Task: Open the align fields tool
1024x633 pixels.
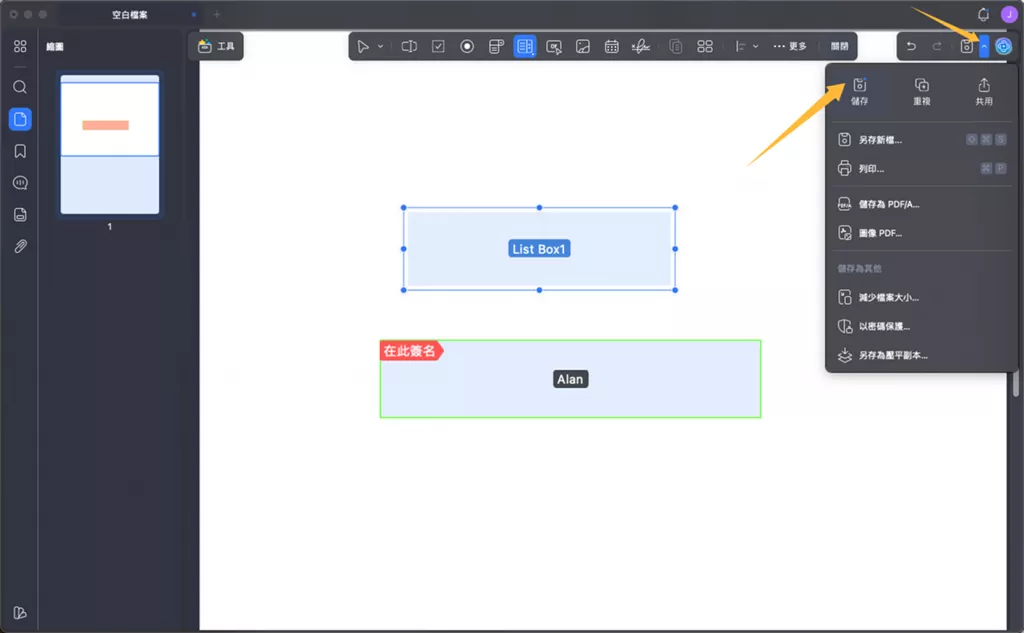Action: click(x=741, y=46)
